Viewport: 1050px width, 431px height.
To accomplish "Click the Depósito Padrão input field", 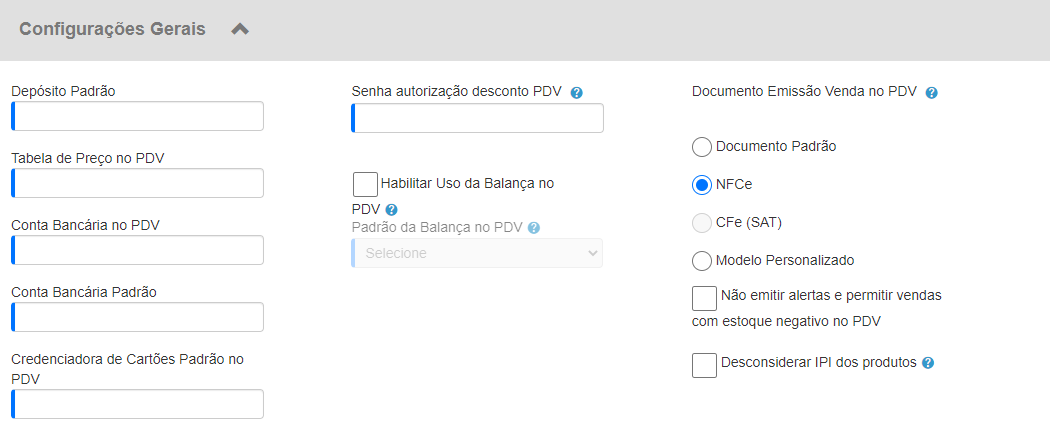I will [x=137, y=116].
